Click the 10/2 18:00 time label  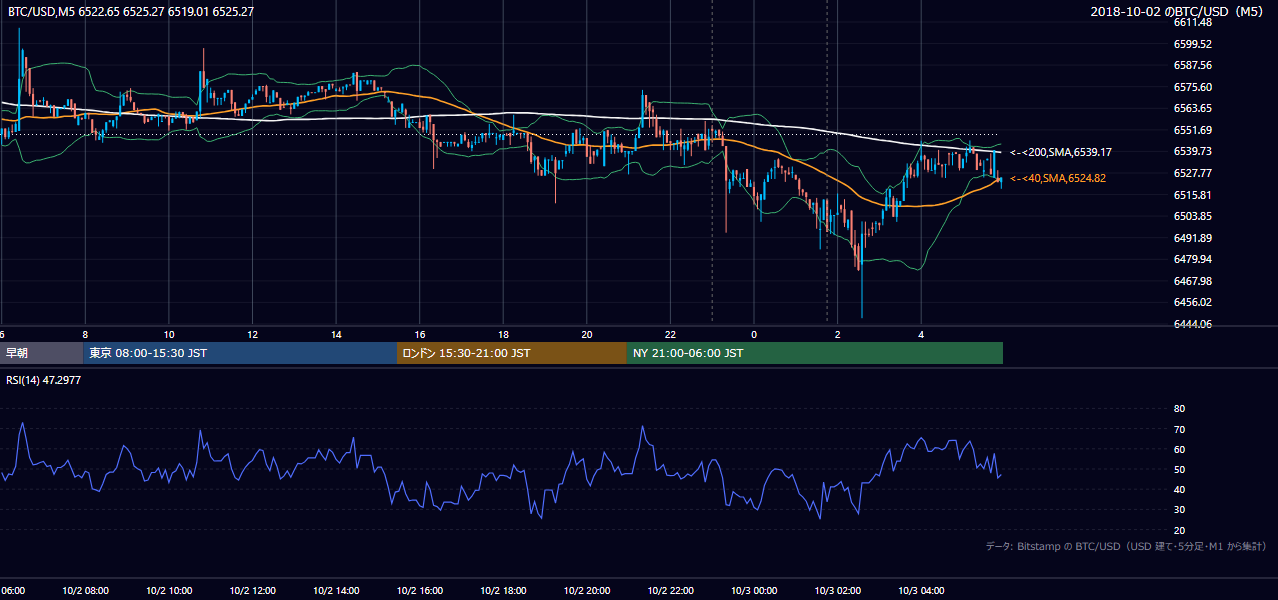pyautogui.click(x=503, y=590)
